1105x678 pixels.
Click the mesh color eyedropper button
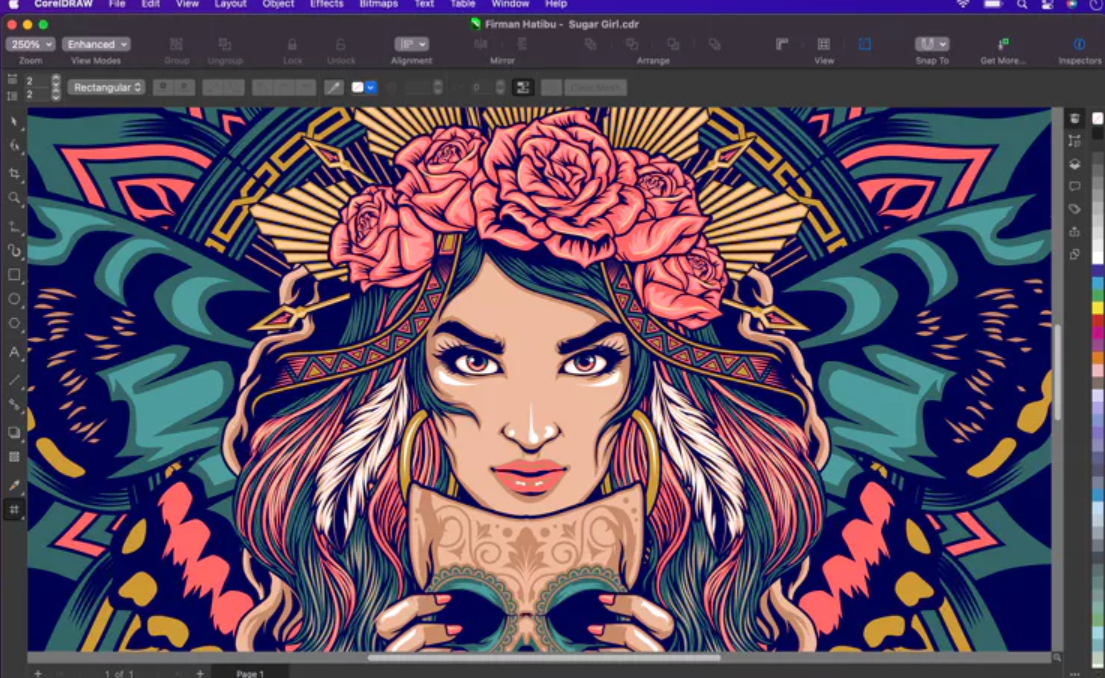click(x=333, y=87)
